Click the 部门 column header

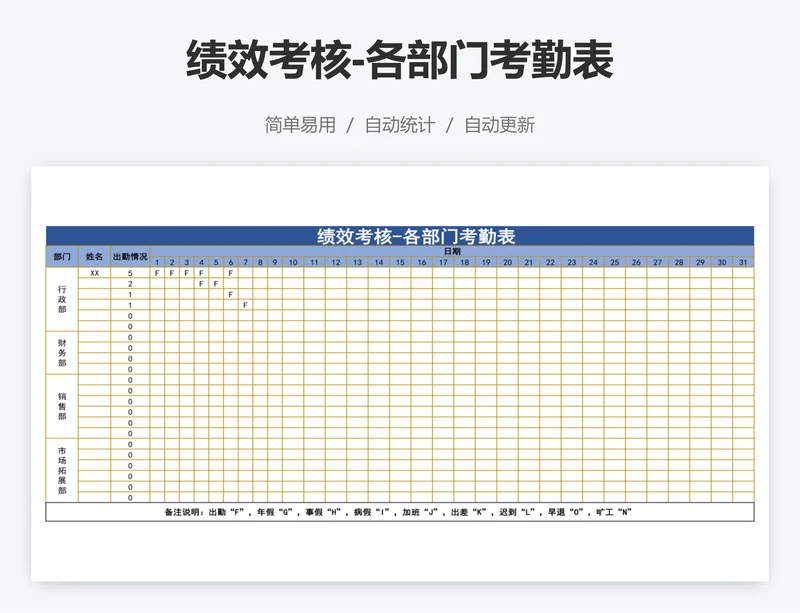tap(62, 257)
